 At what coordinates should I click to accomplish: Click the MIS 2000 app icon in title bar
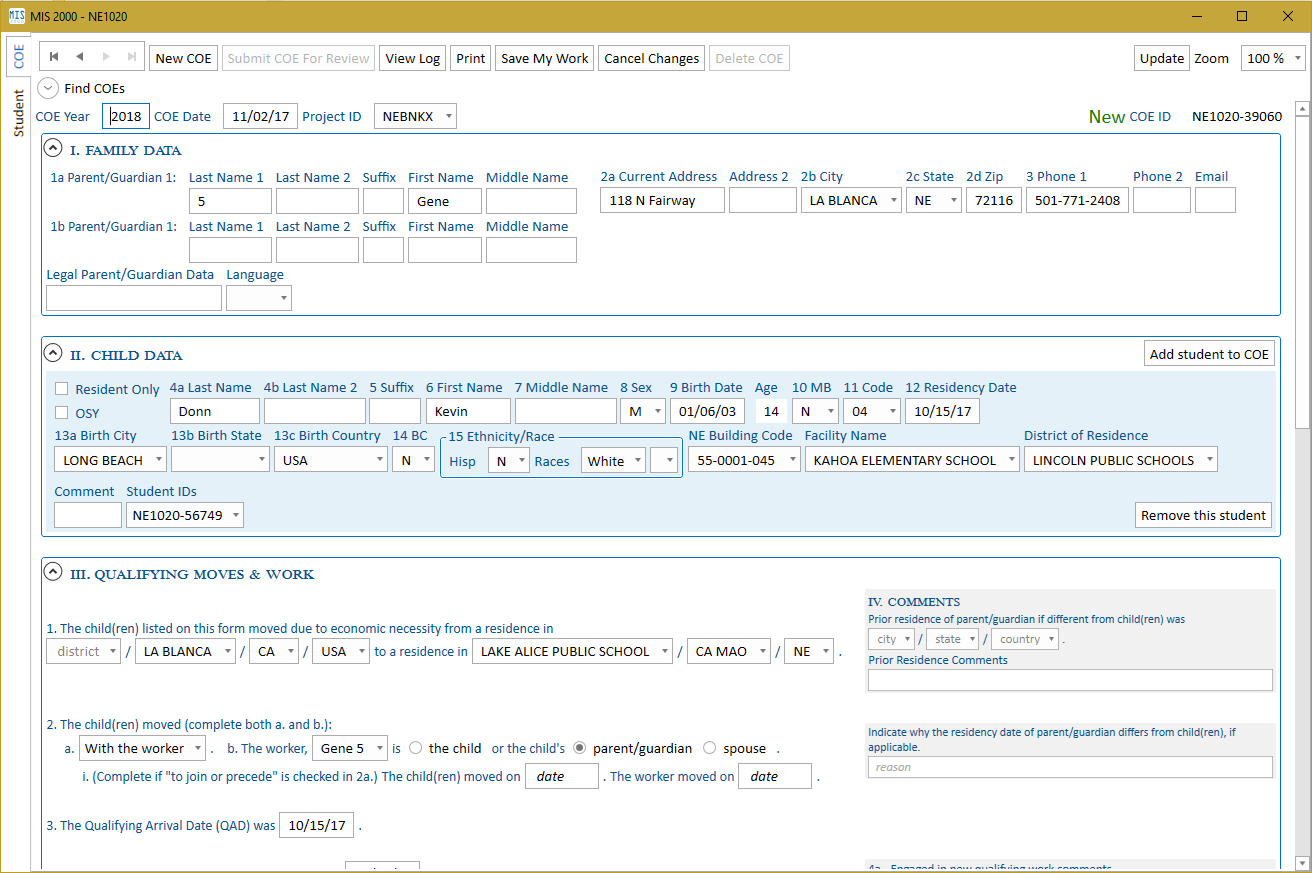(16, 16)
